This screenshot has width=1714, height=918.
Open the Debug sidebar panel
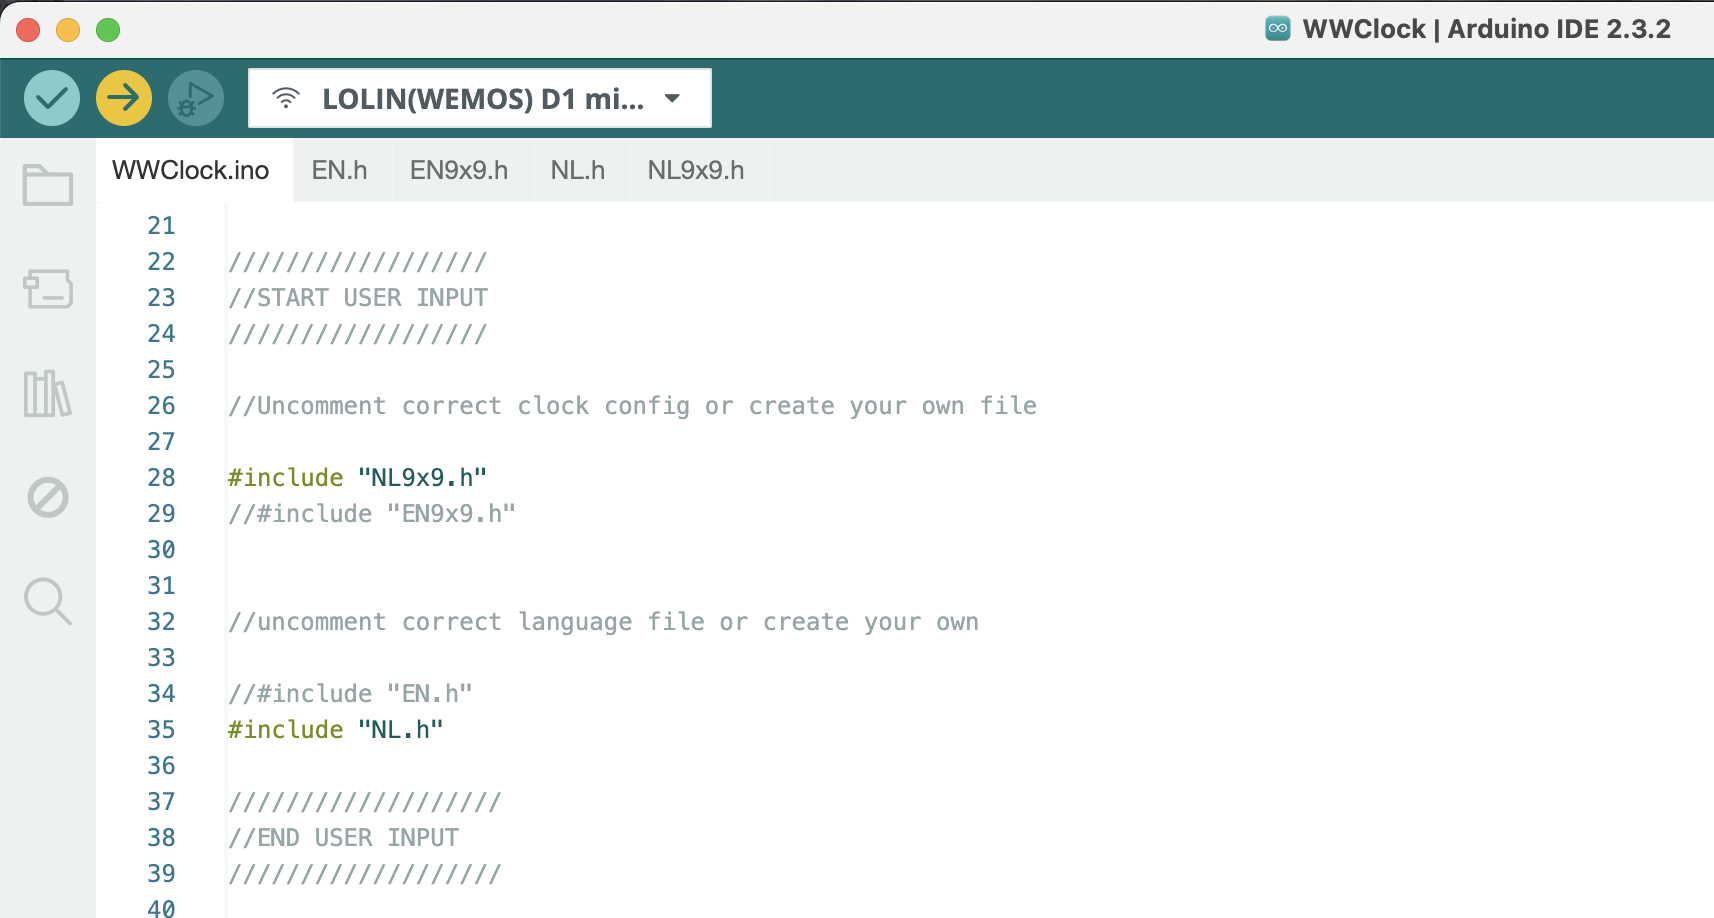pos(48,497)
